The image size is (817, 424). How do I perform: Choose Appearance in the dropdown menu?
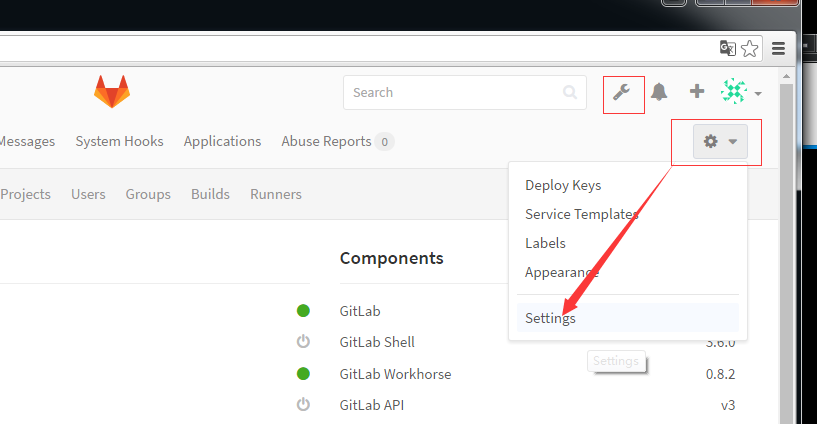point(562,272)
